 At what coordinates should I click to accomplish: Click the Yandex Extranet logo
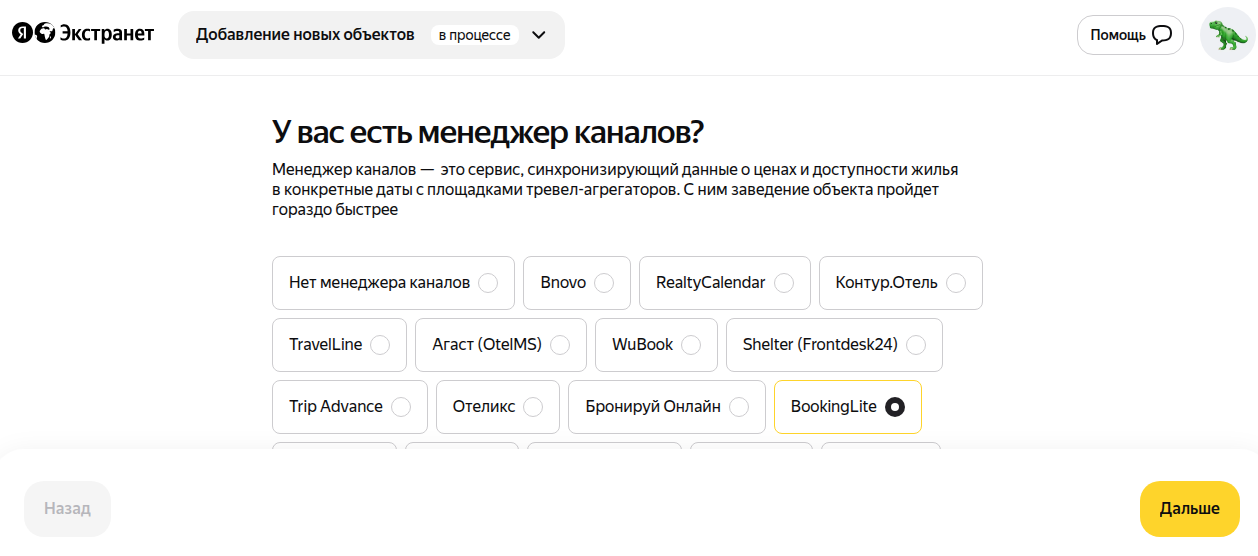click(x=83, y=34)
